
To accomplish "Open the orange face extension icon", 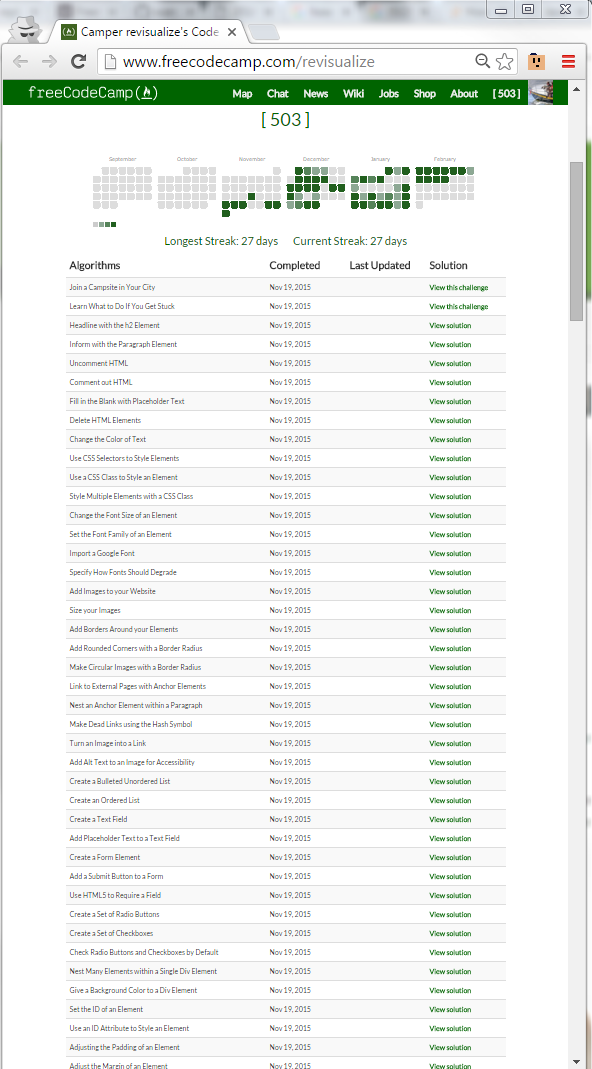I will pyautogui.click(x=537, y=62).
